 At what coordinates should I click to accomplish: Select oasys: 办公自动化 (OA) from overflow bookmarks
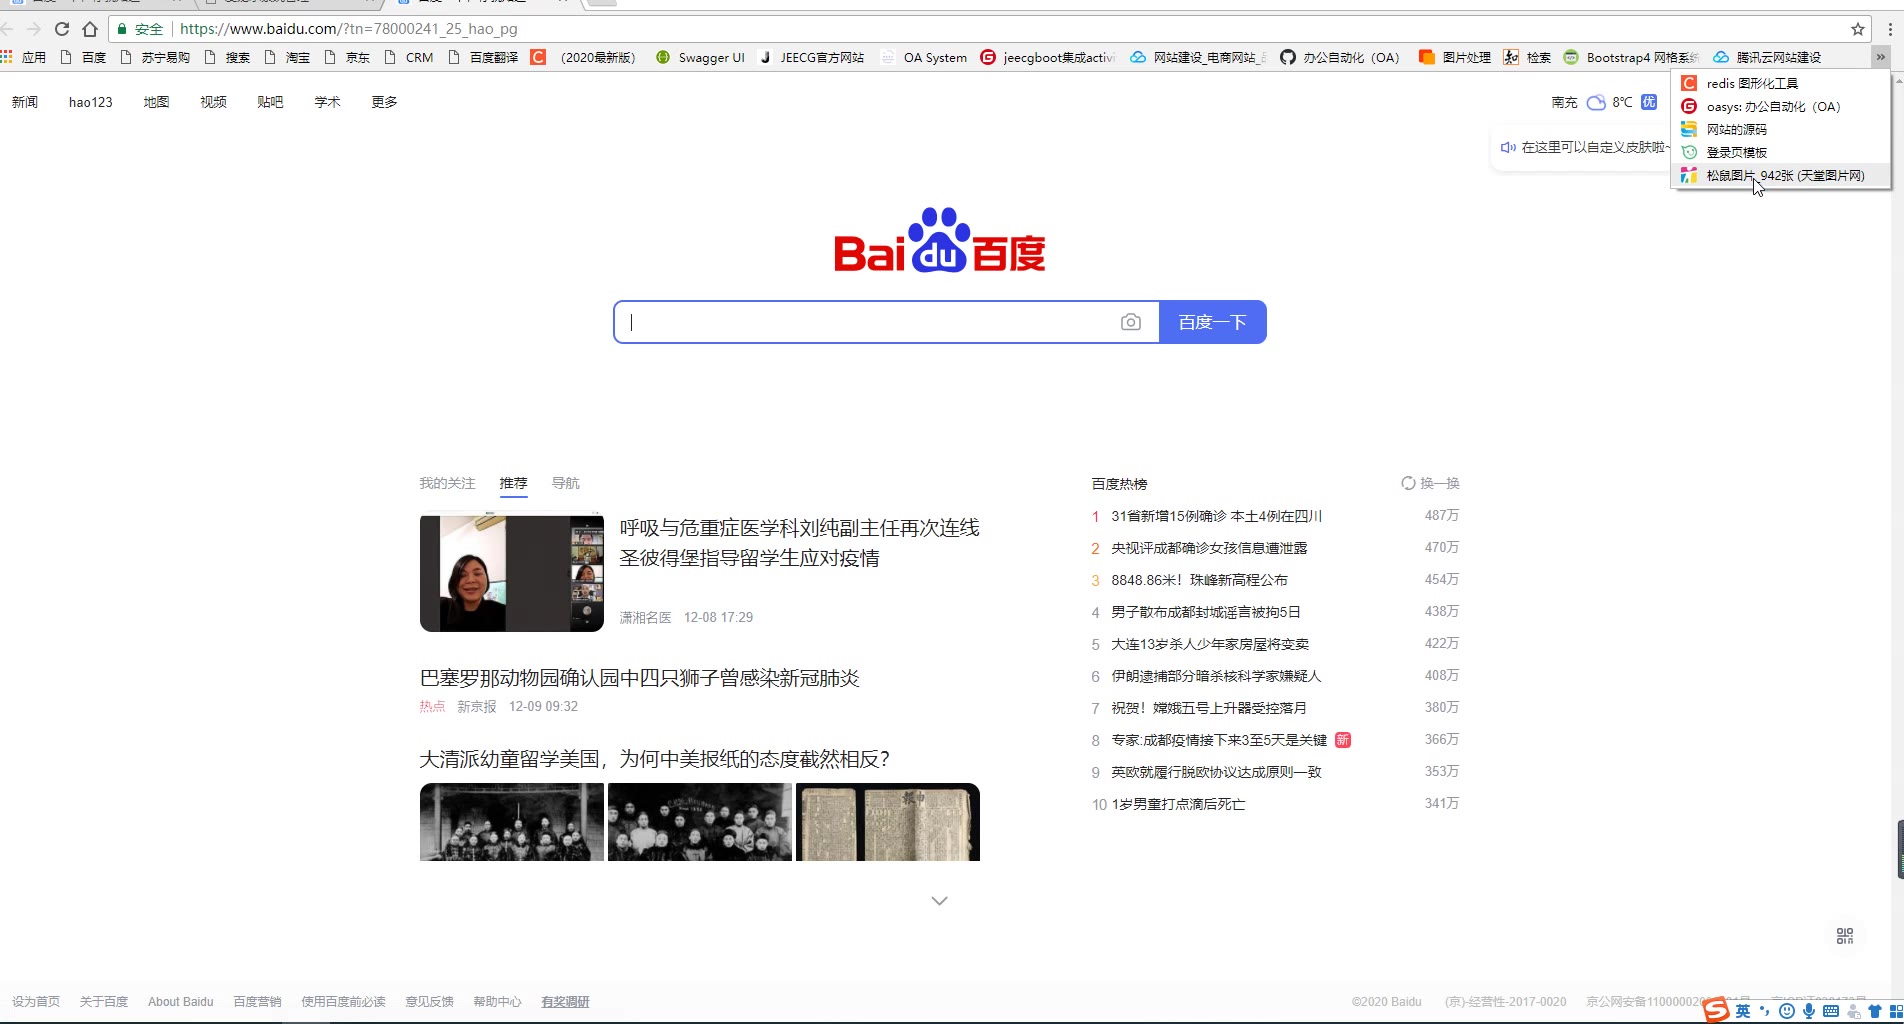coord(1780,106)
